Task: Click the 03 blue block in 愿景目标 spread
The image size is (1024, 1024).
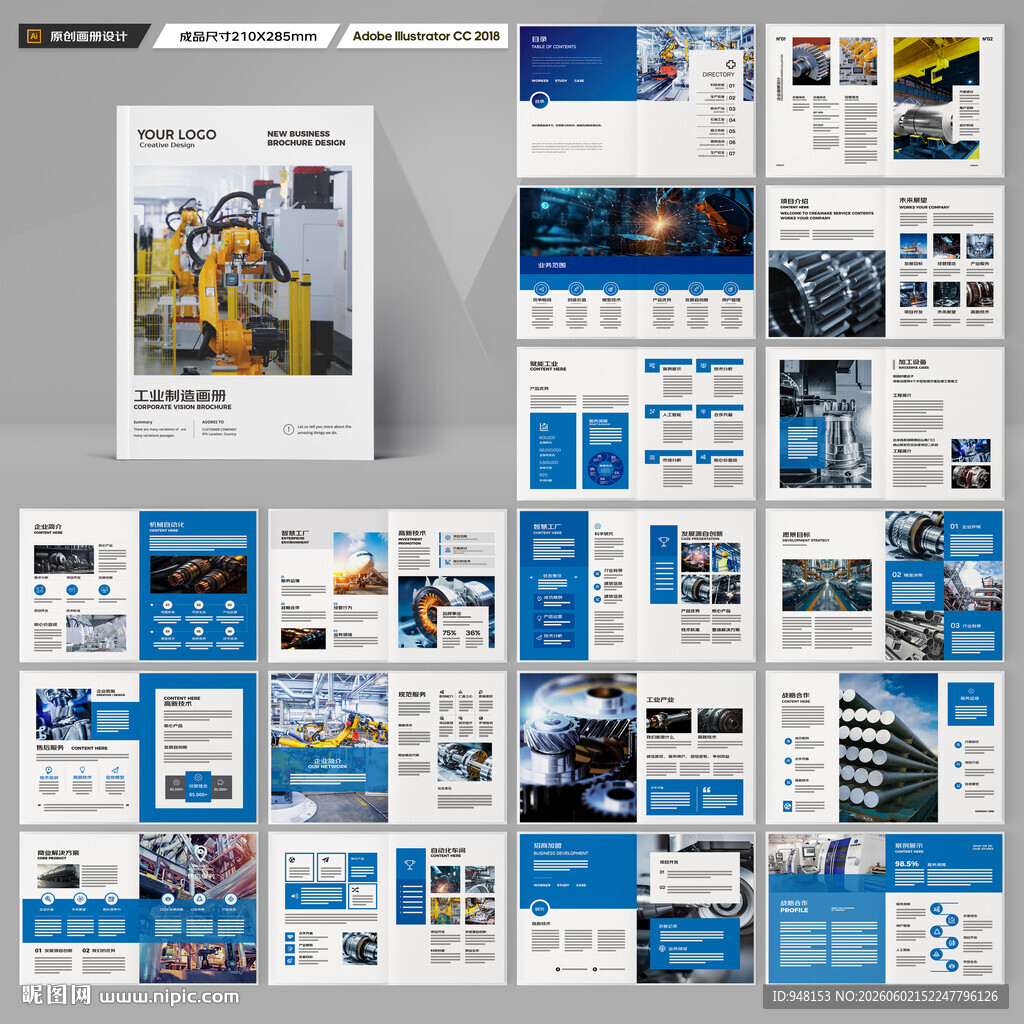Action: (x=972, y=635)
